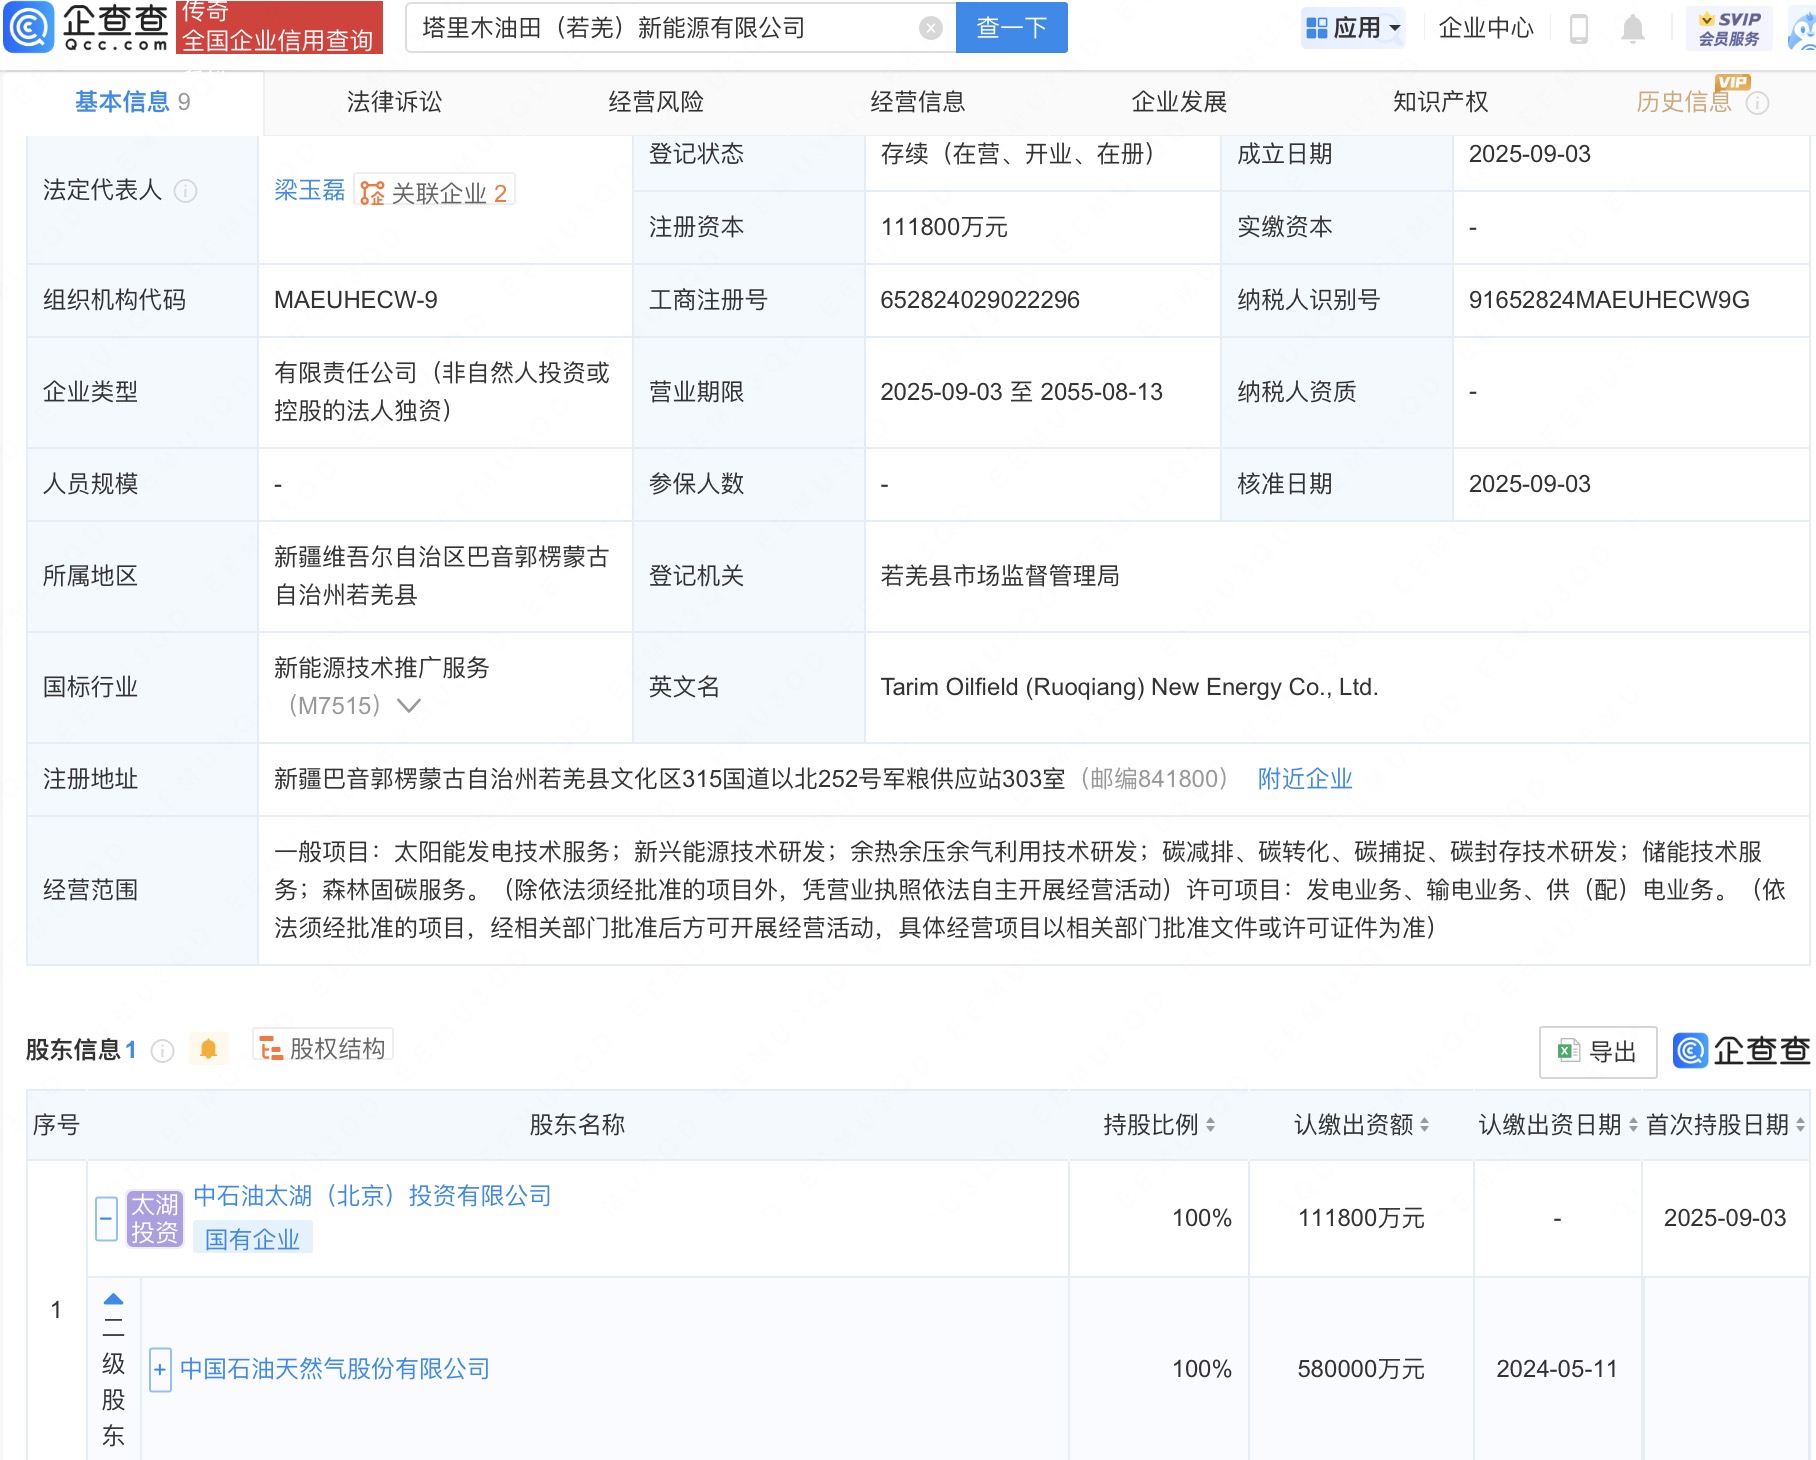
Task: Click the 580000万元 cell
Action: [1361, 1369]
